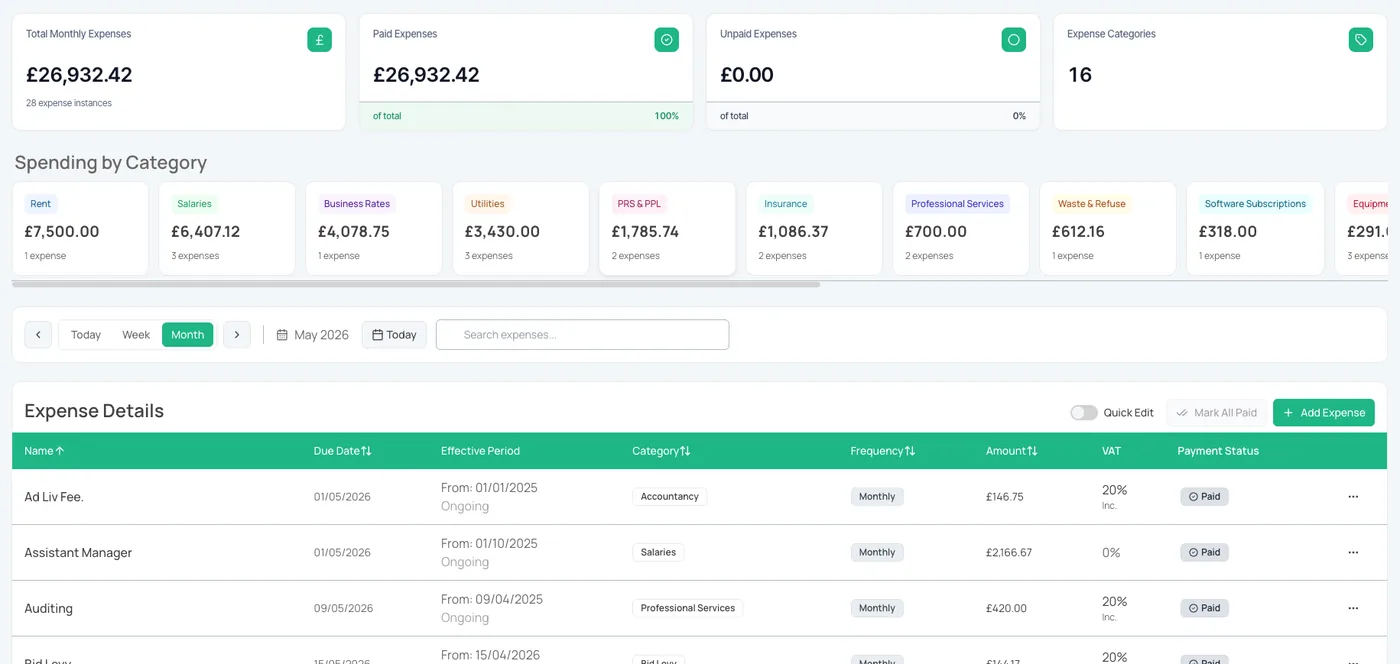The image size is (1400, 664).
Task: Click the Monthly badge for Auditing
Action: pyautogui.click(x=877, y=608)
